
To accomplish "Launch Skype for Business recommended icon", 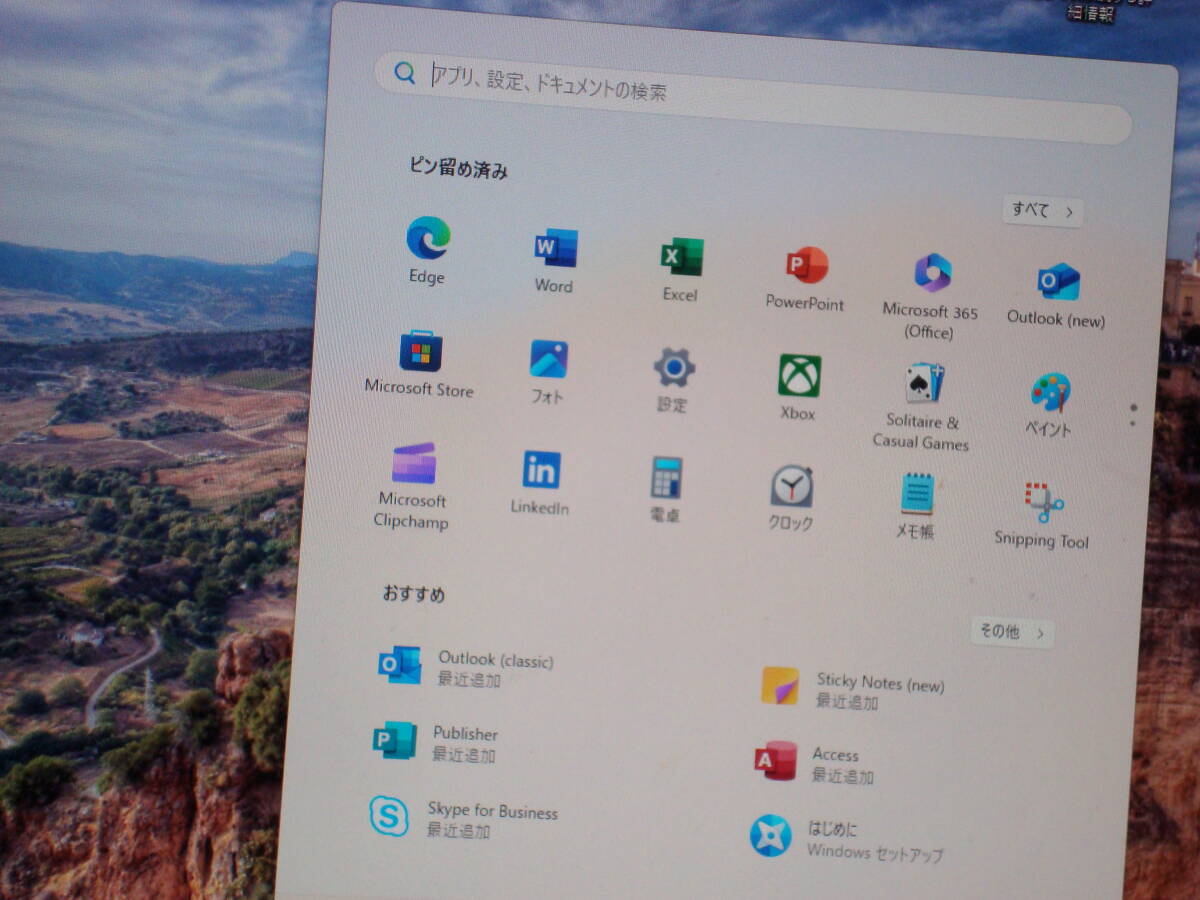I will [388, 817].
